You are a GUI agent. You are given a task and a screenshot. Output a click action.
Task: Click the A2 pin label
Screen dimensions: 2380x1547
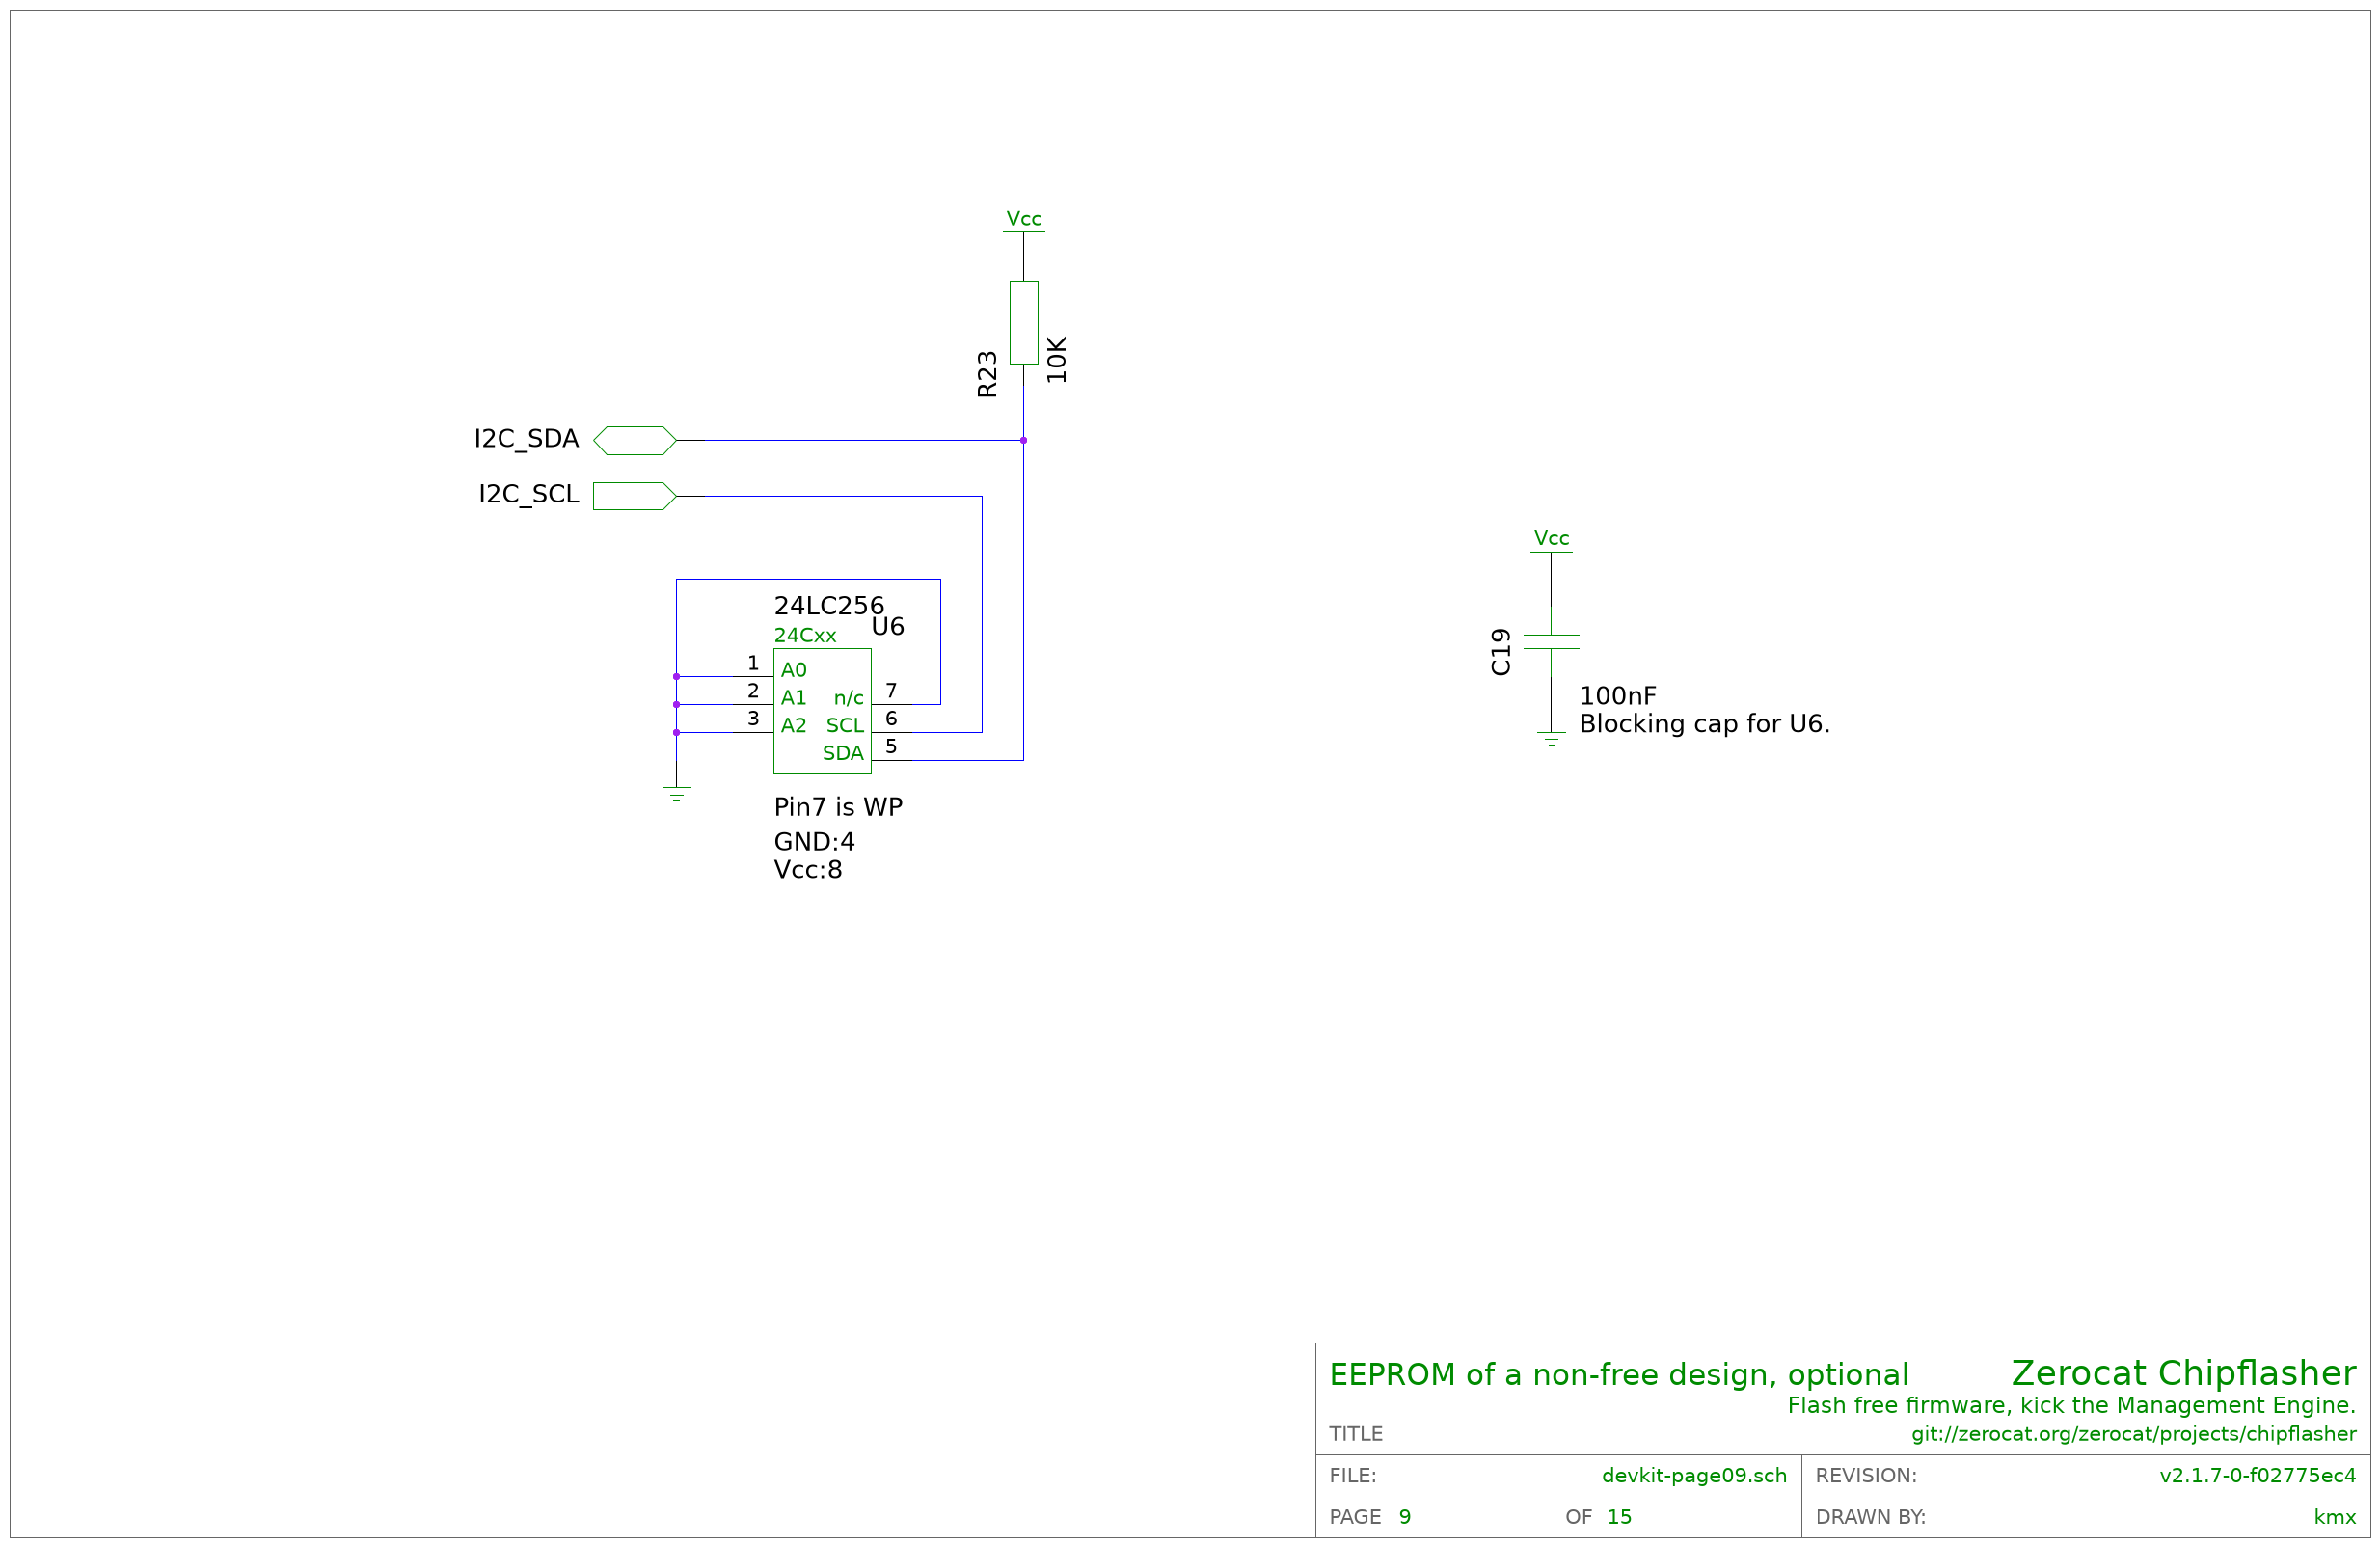[x=794, y=725]
